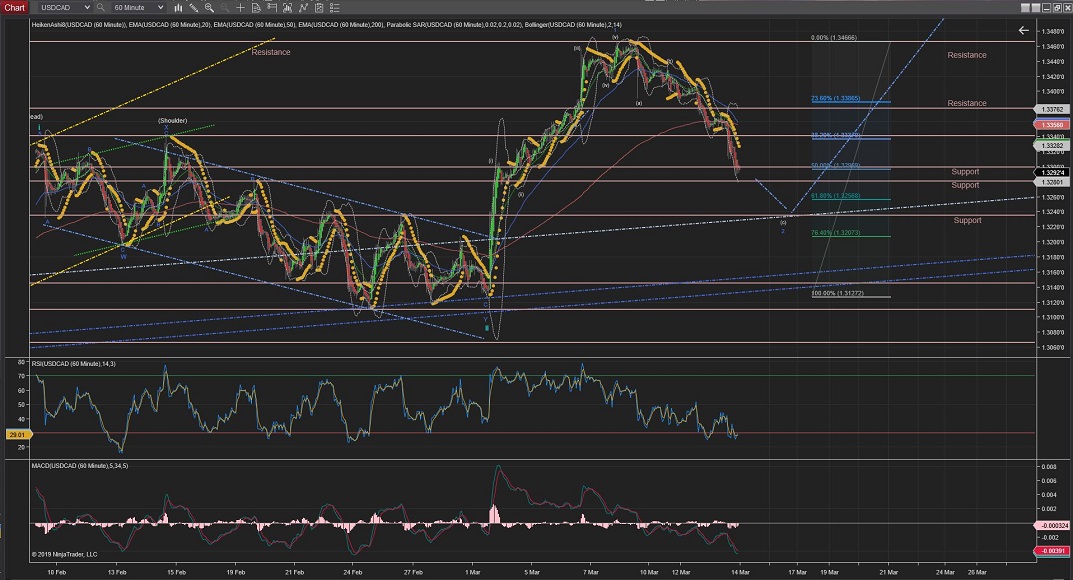Click the 2019 NinjaTrader, LLC copyright text
The width and height of the screenshot is (1073, 580).
[x=64, y=554]
